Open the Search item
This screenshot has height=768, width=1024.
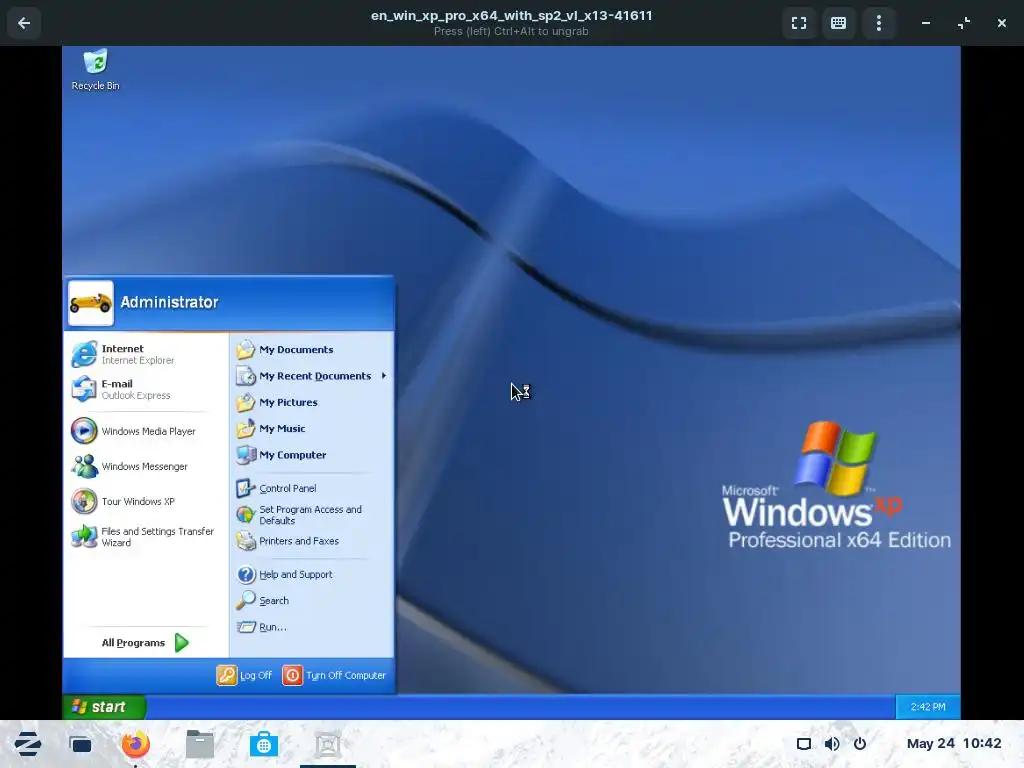[312, 600]
